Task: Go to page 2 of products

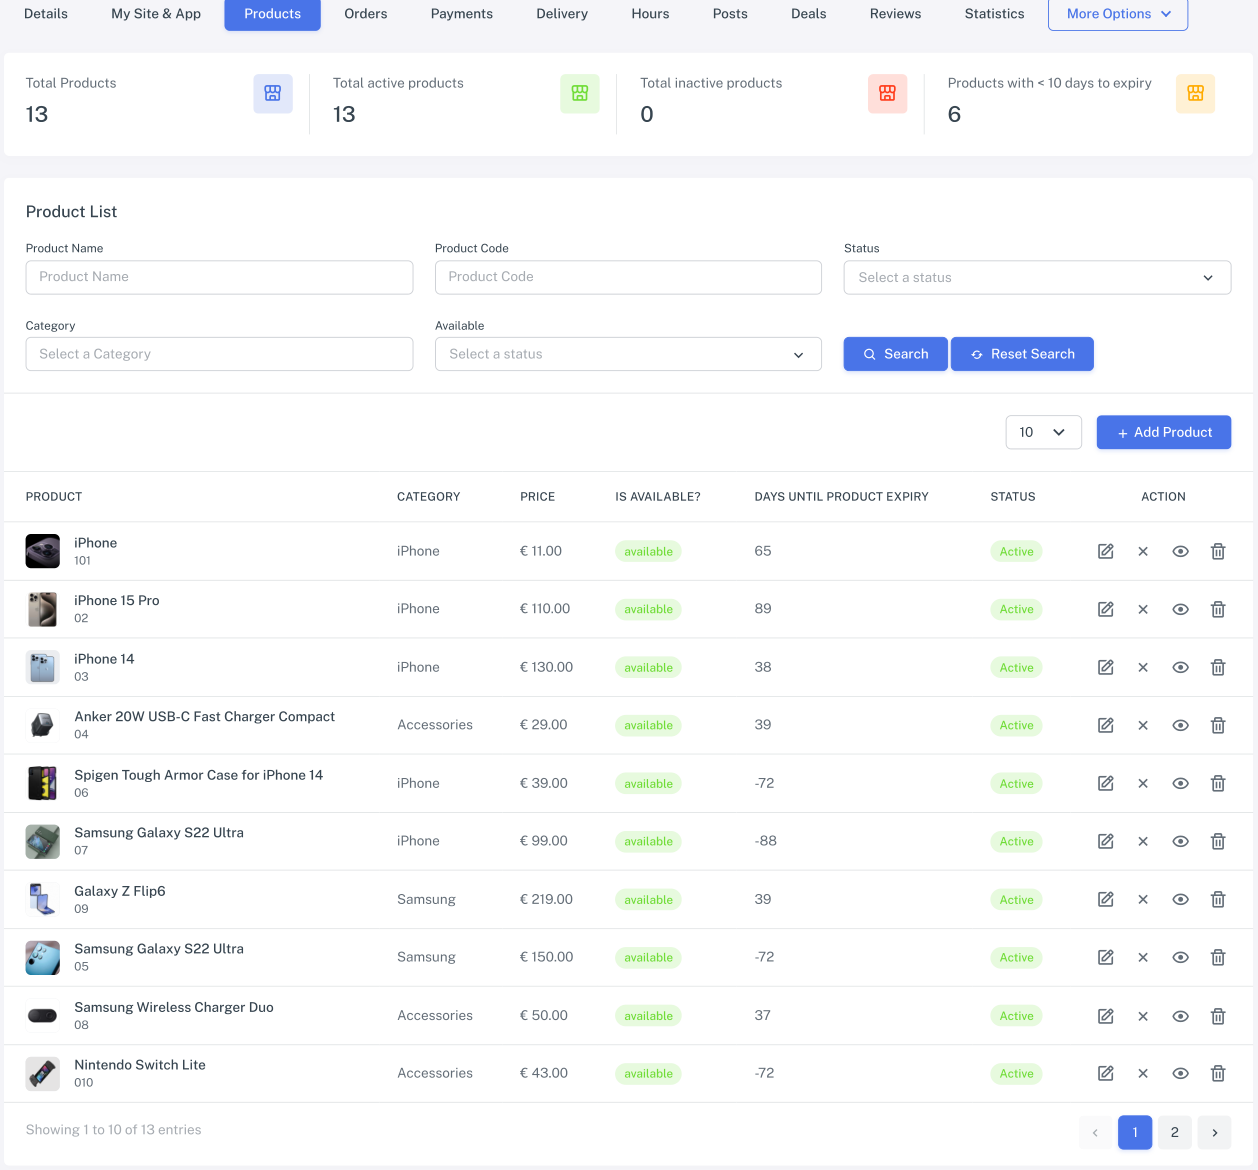Action: pyautogui.click(x=1174, y=1132)
